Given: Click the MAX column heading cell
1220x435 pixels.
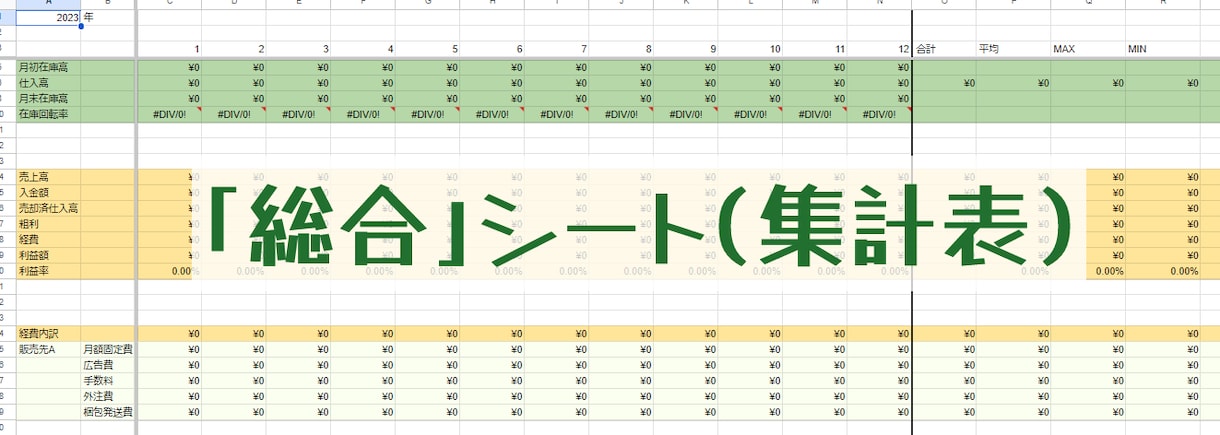Looking at the screenshot, I should (1088, 48).
